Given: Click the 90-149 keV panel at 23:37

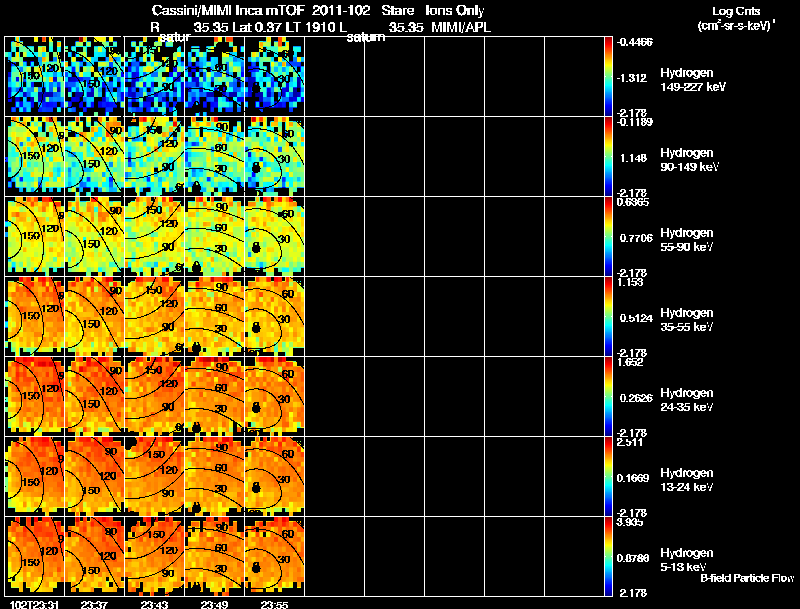Looking at the screenshot, I should [94, 156].
